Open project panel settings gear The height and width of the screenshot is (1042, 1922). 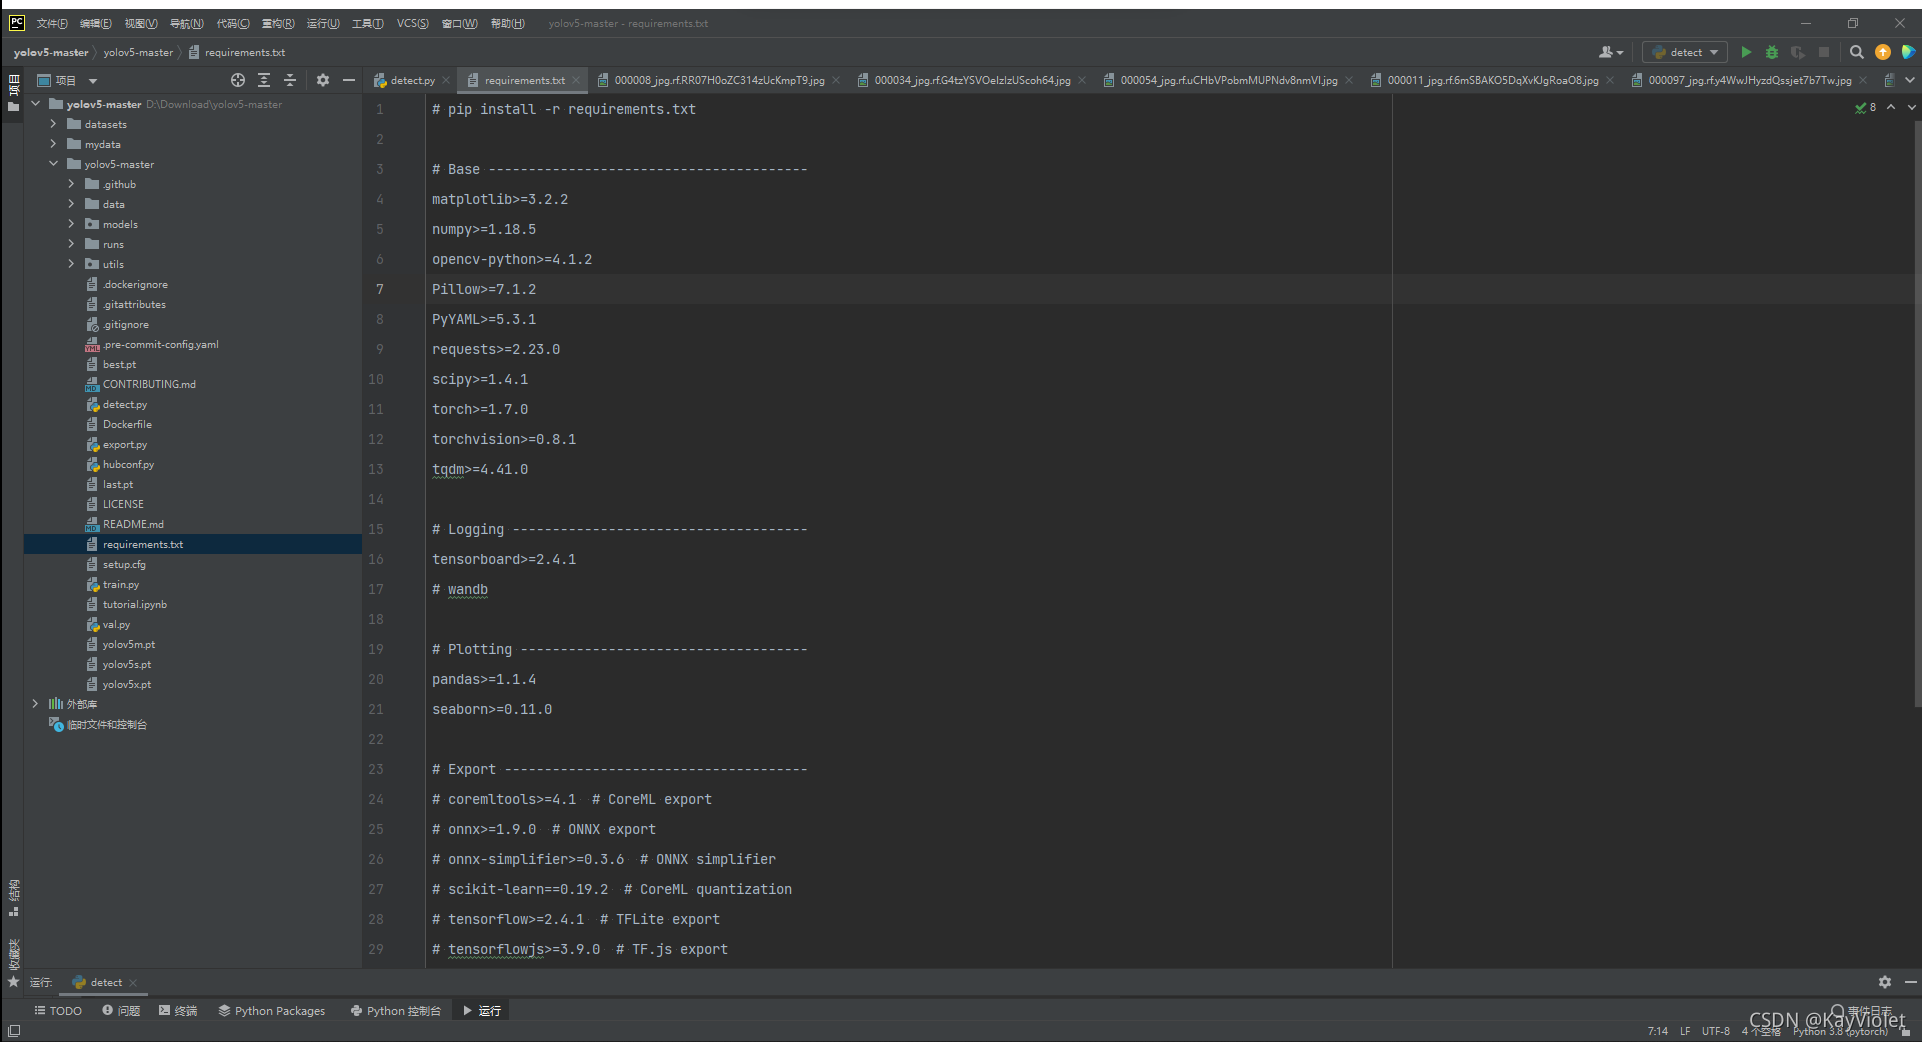click(323, 80)
